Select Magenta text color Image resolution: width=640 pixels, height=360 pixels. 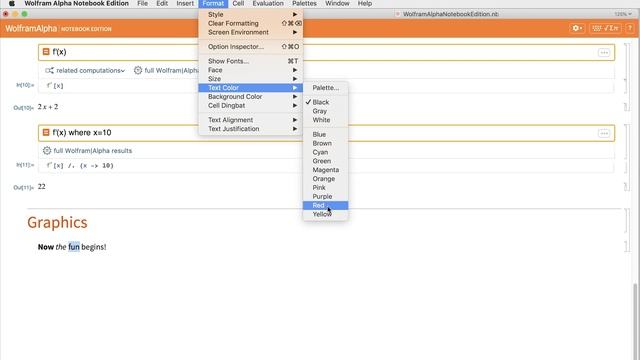[x=325, y=170]
